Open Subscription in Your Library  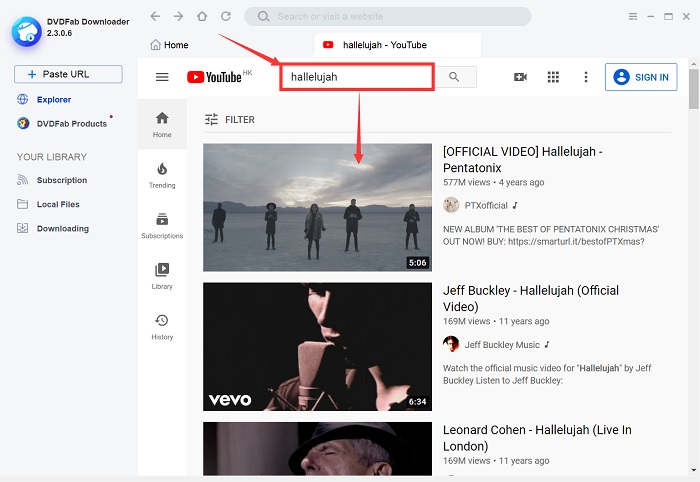click(x=52, y=180)
